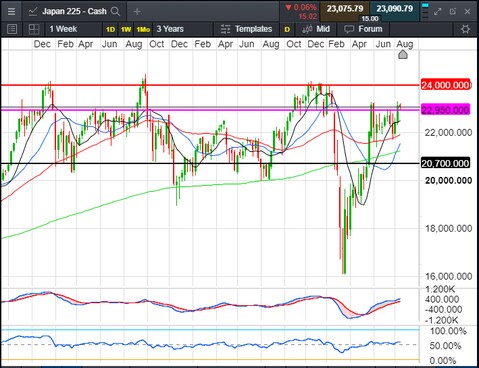Select the 1D interval toggle
The height and width of the screenshot is (368, 479).
(110, 30)
